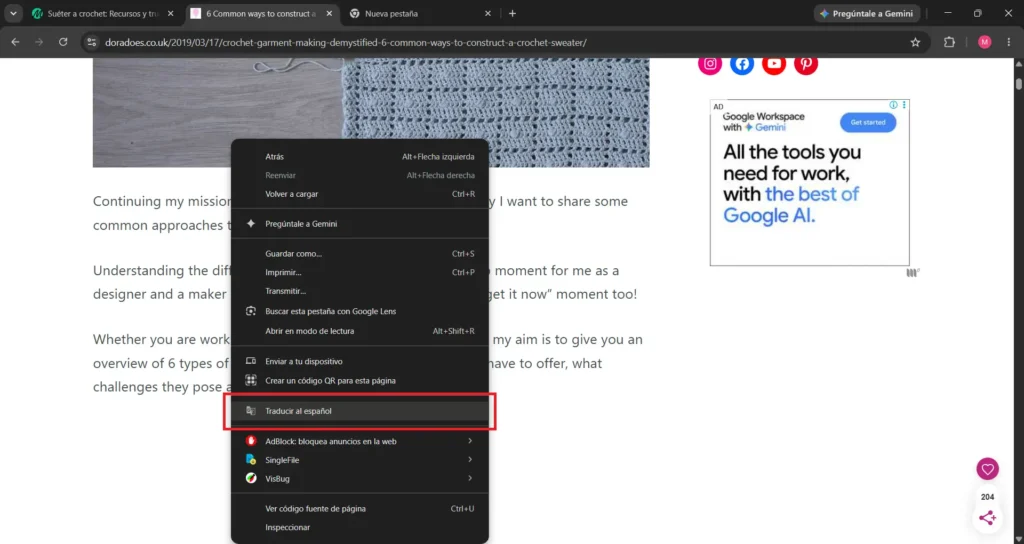Screen dimensions: 1024x544
Task: Click the QR code icon in menu
Action: (x=251, y=380)
